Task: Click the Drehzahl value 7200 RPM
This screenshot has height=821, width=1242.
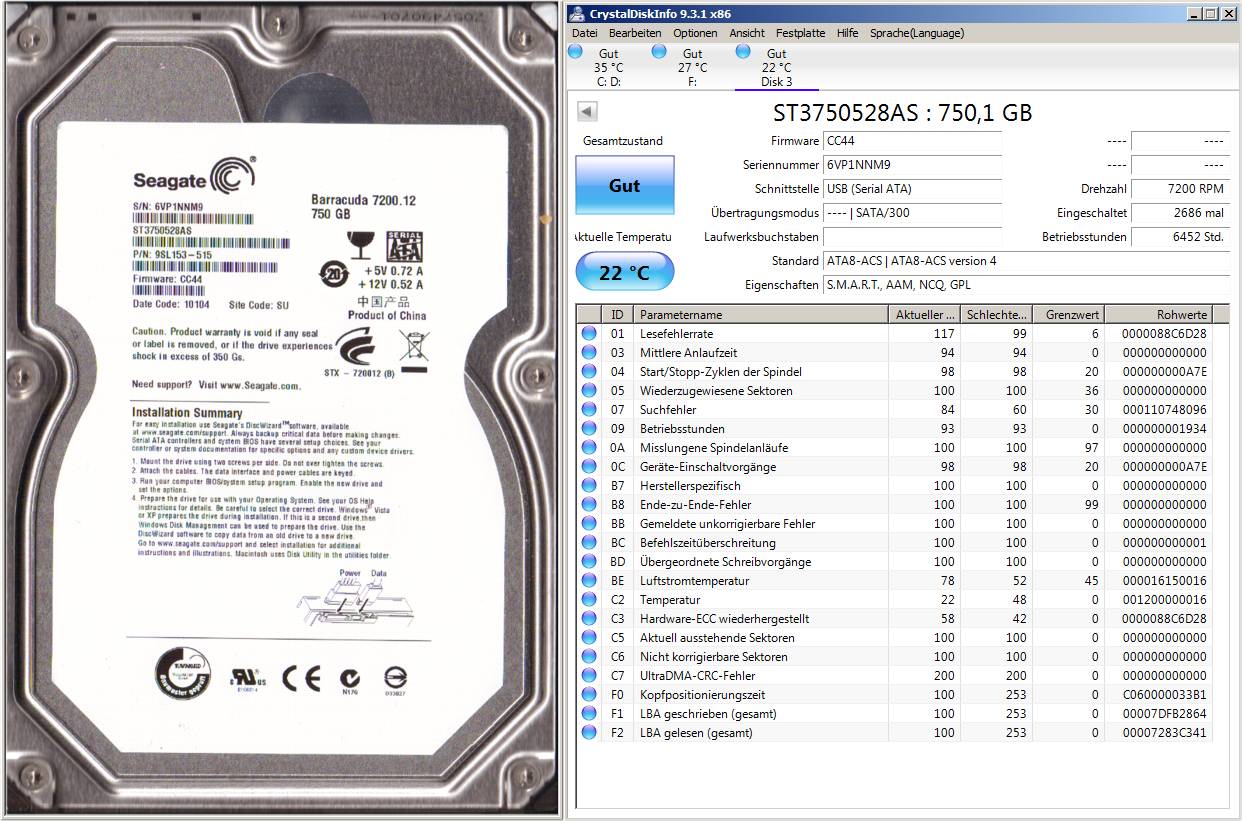Action: pyautogui.click(x=1180, y=189)
